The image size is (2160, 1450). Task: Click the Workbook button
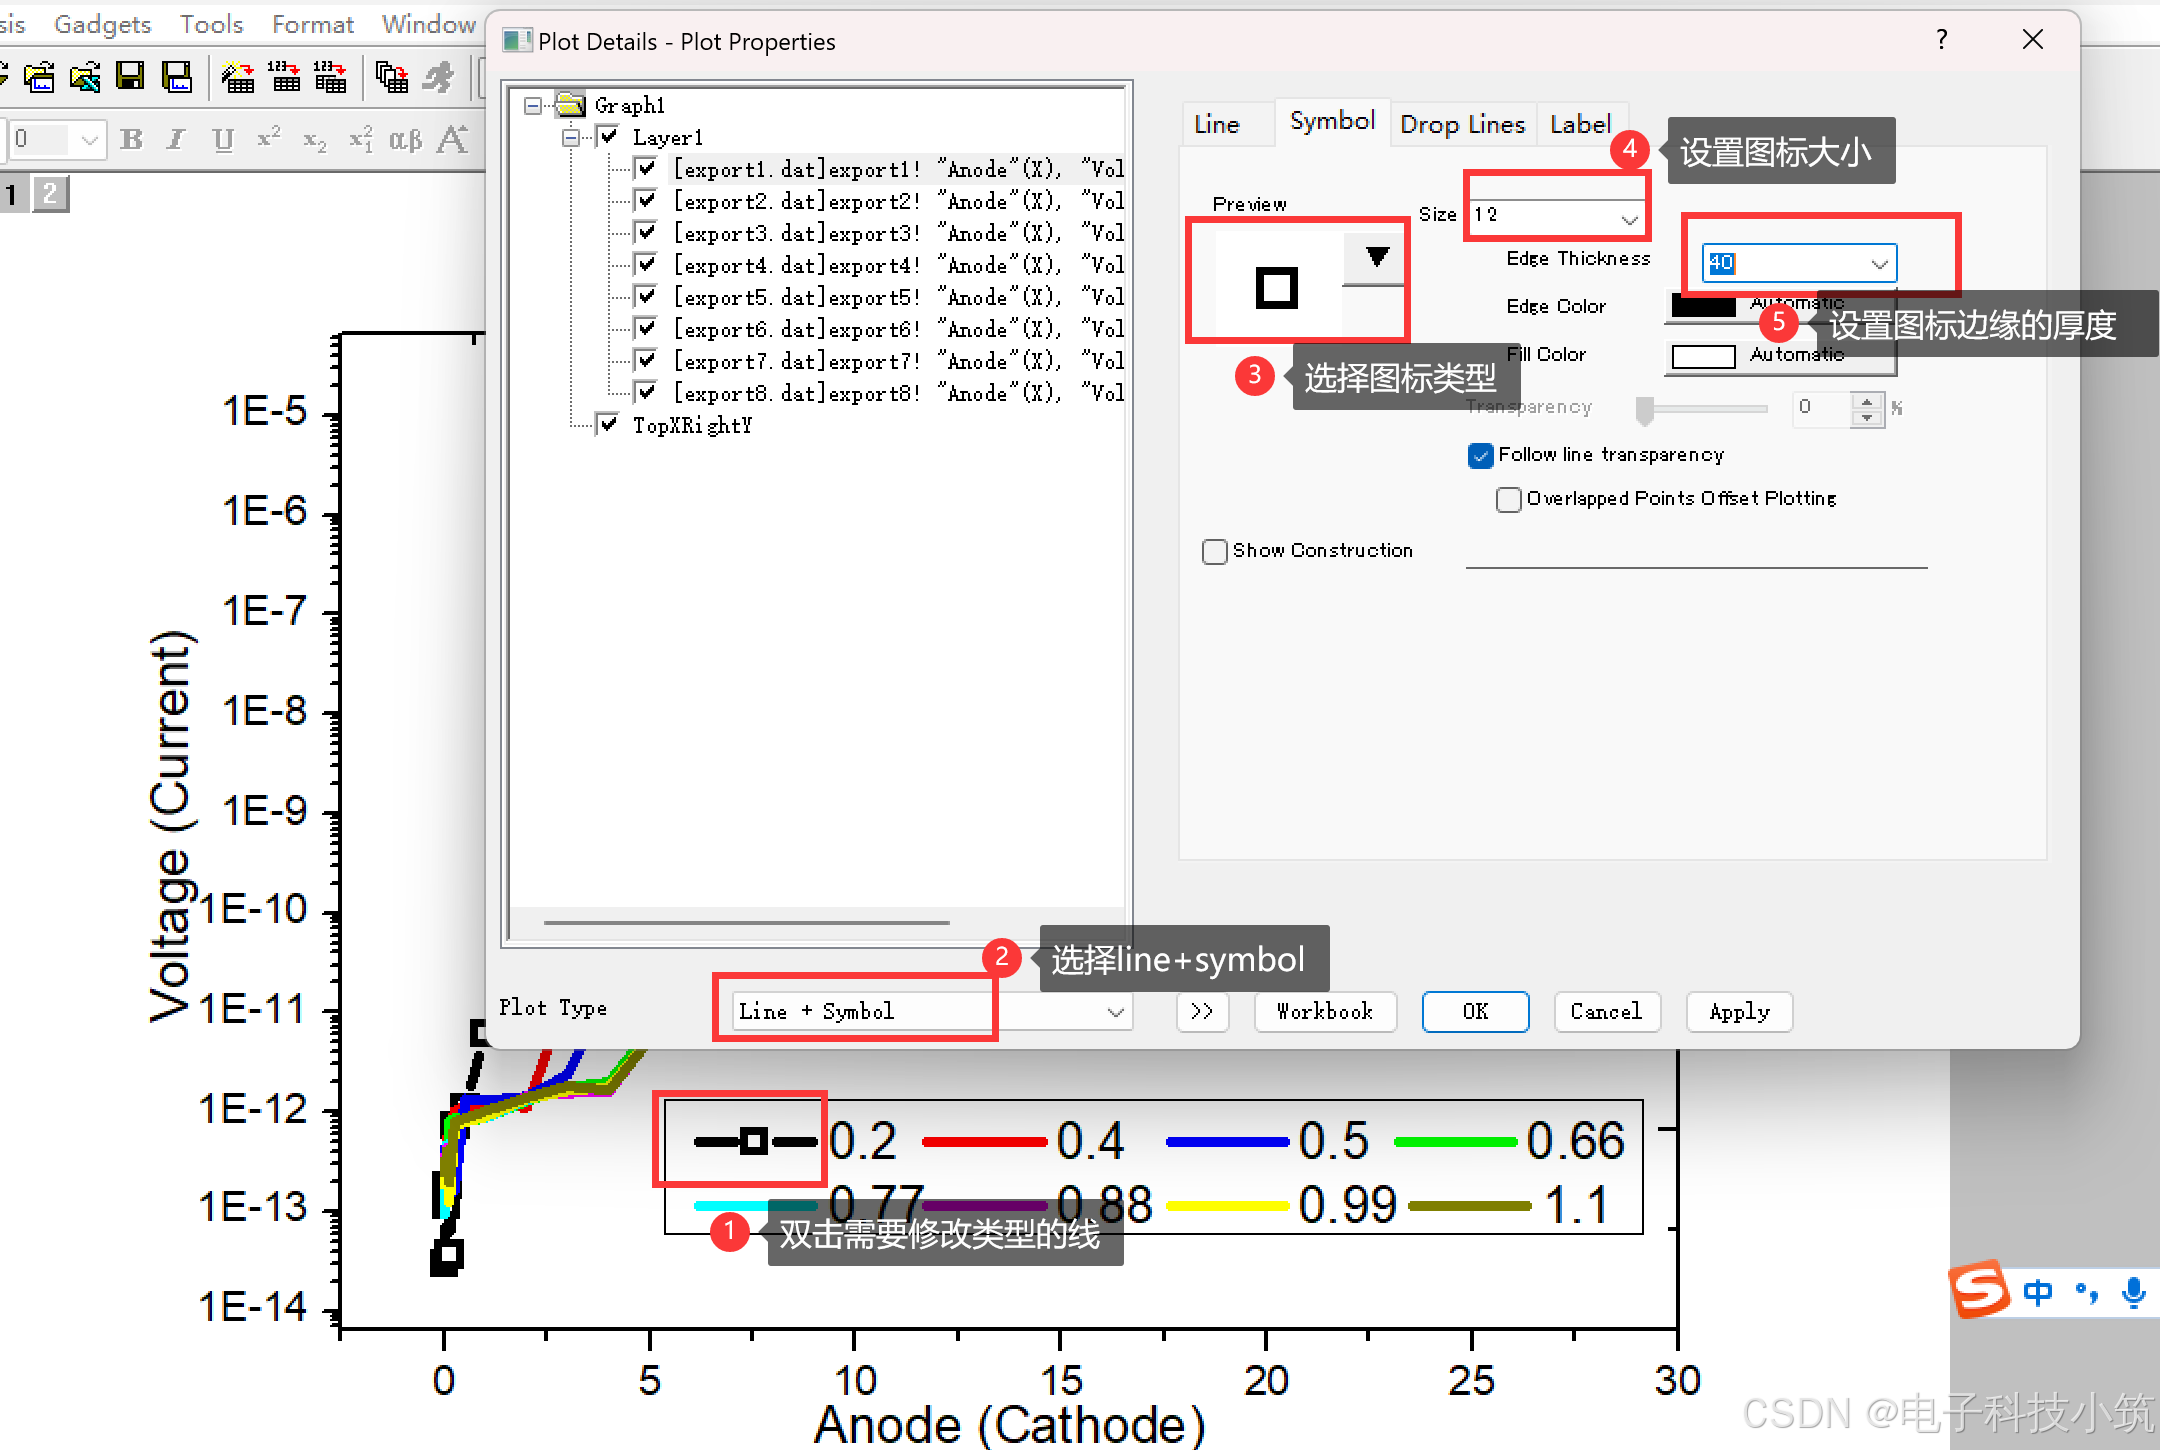point(1325,1012)
